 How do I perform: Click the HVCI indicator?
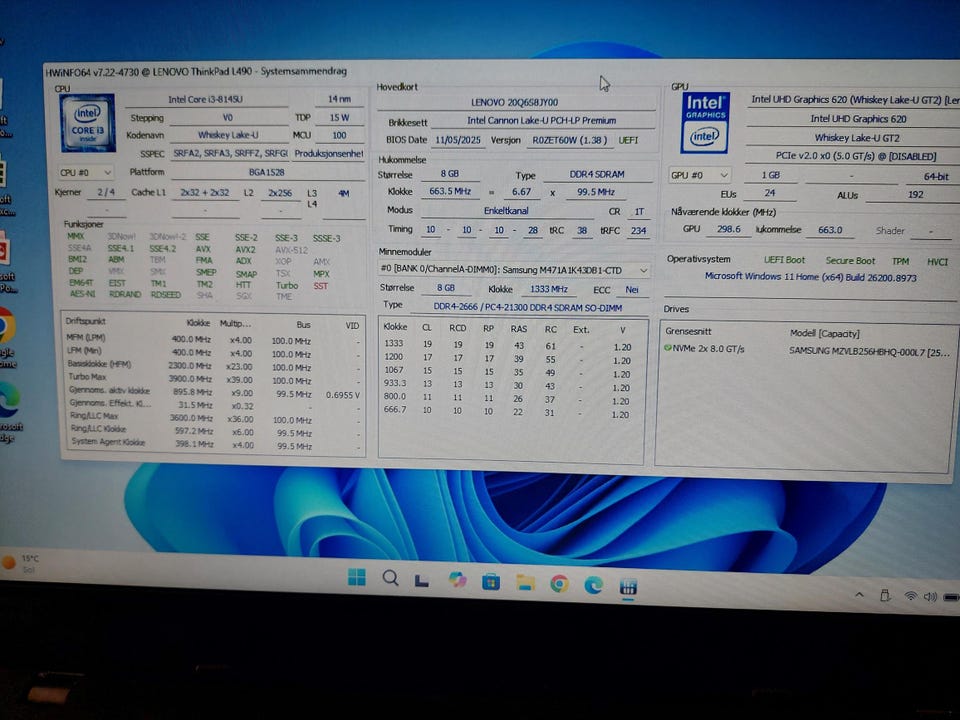point(937,262)
